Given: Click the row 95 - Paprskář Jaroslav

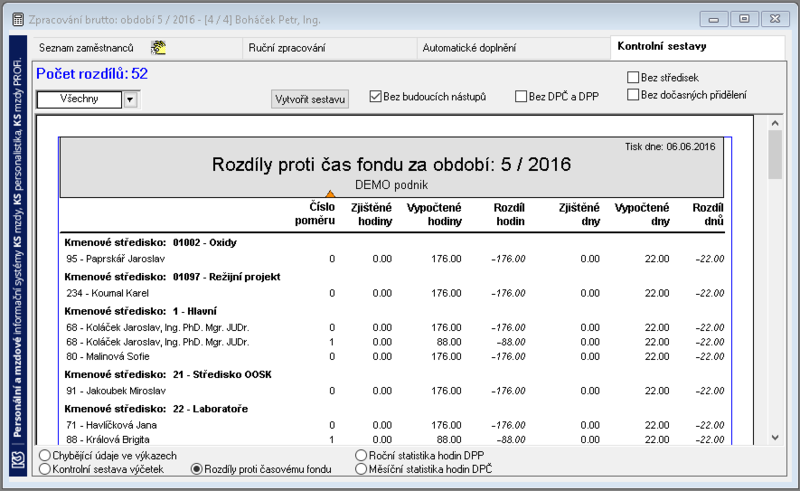Looking at the screenshot, I should [394, 259].
